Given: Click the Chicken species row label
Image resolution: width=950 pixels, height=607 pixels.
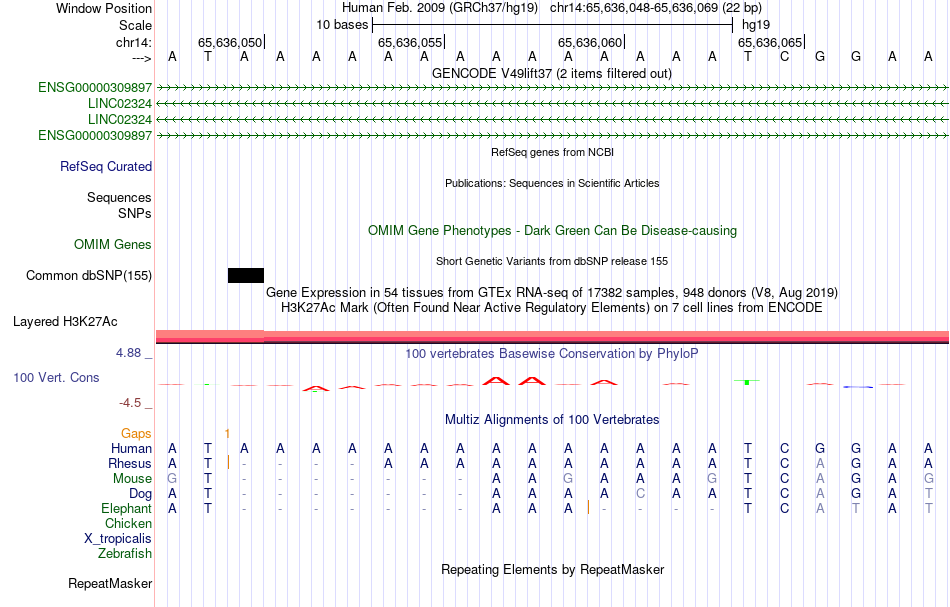Looking at the screenshot, I should pyautogui.click(x=128, y=524).
